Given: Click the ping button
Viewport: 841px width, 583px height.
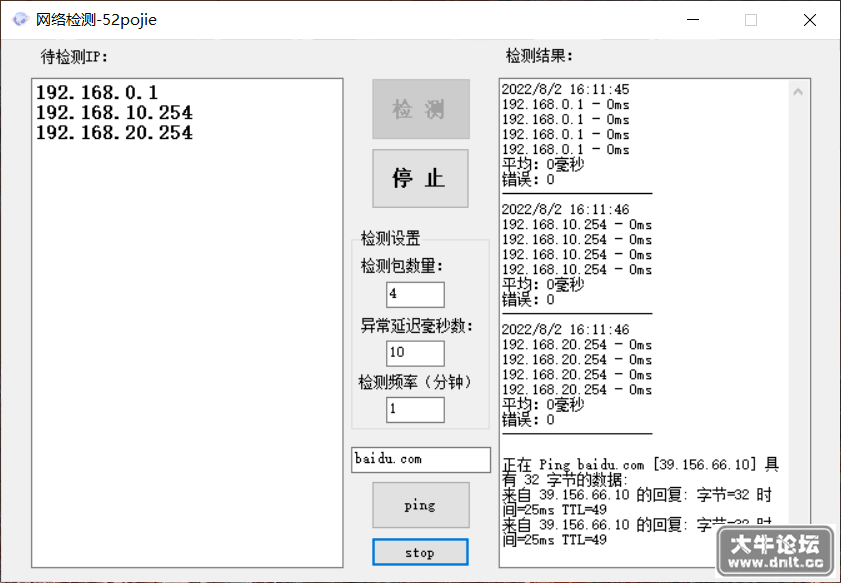Looking at the screenshot, I should (x=421, y=505).
